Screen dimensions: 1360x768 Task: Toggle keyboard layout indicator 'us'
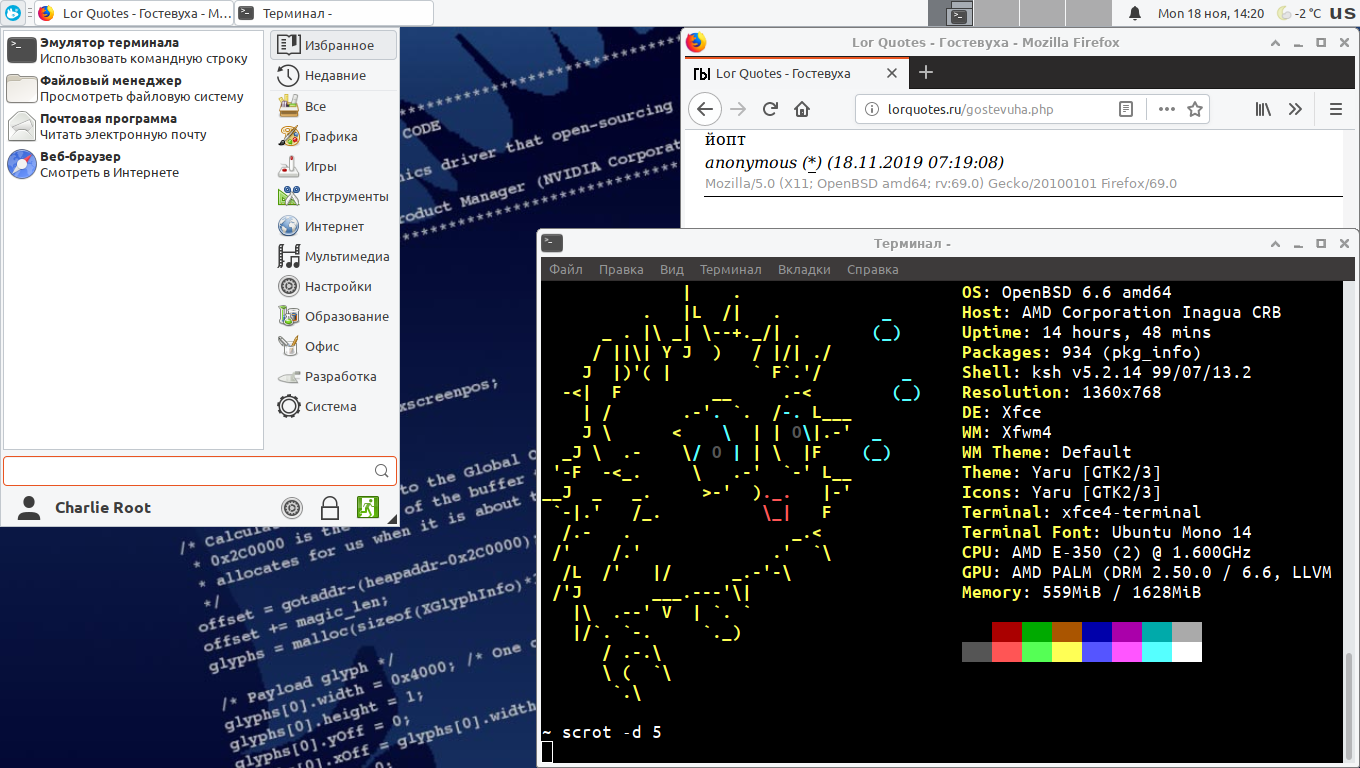[x=1342, y=13]
